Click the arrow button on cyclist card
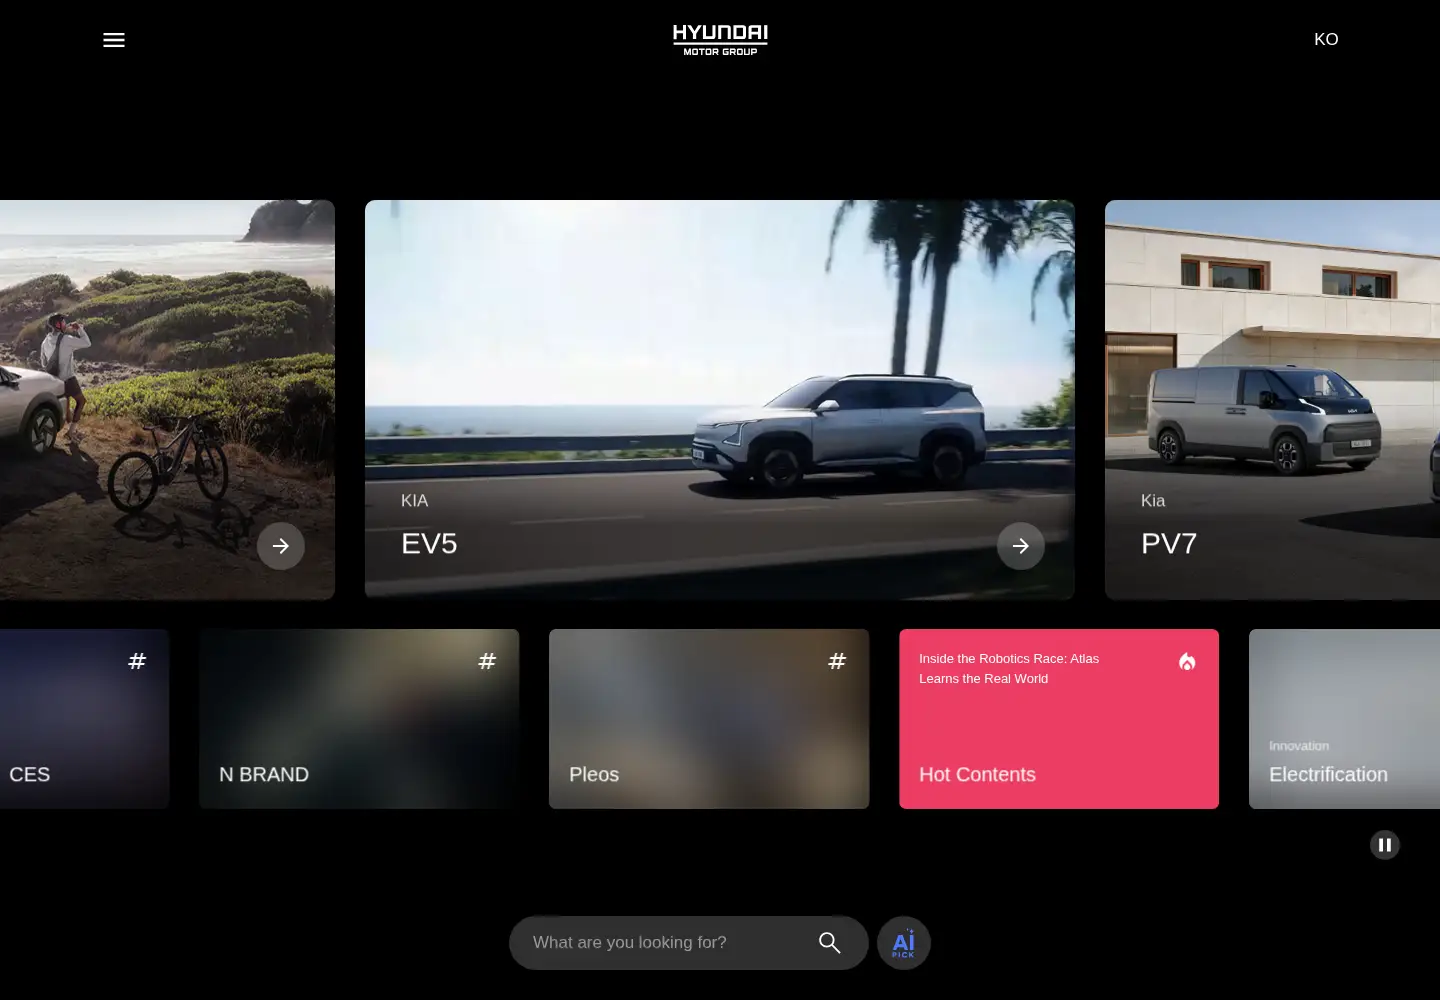1440x1000 pixels. 281,546
